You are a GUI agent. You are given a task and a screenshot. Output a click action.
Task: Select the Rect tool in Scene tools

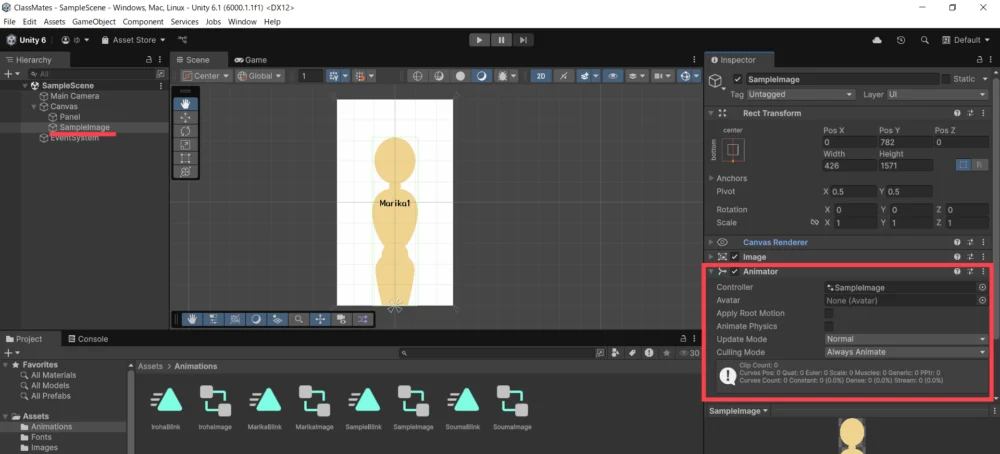[186, 158]
